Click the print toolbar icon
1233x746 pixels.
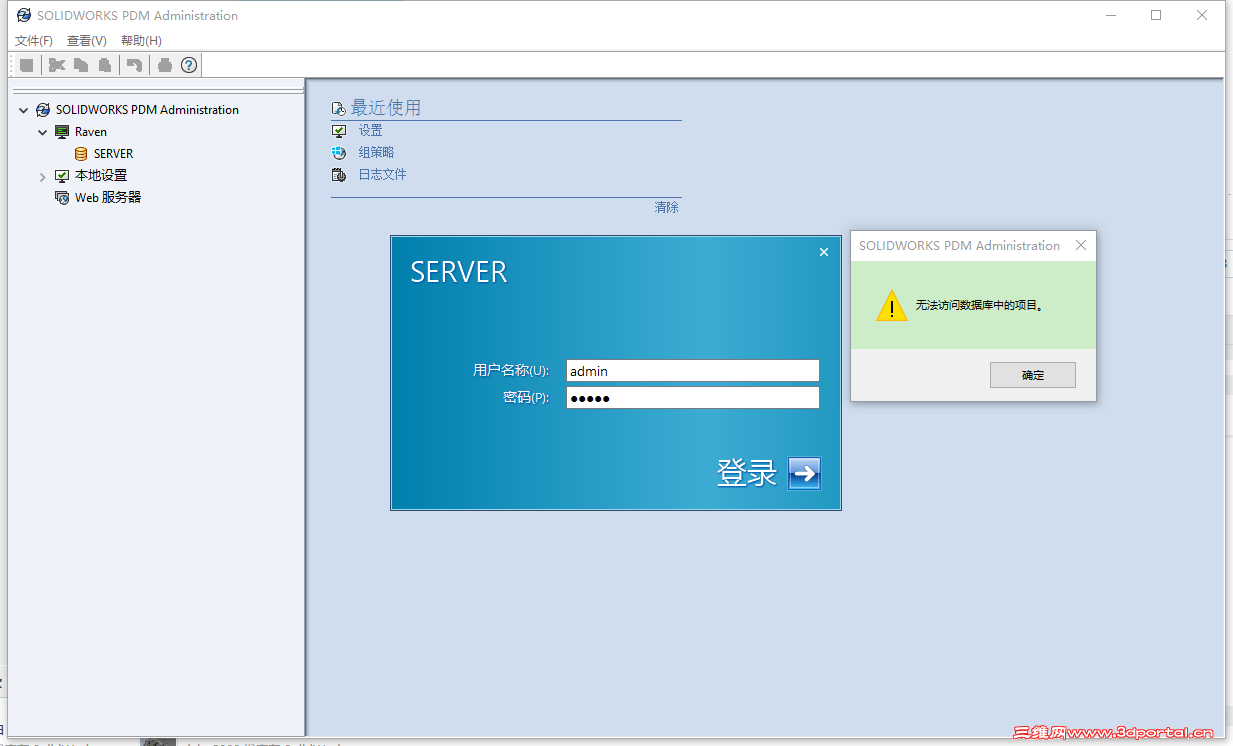coord(165,65)
